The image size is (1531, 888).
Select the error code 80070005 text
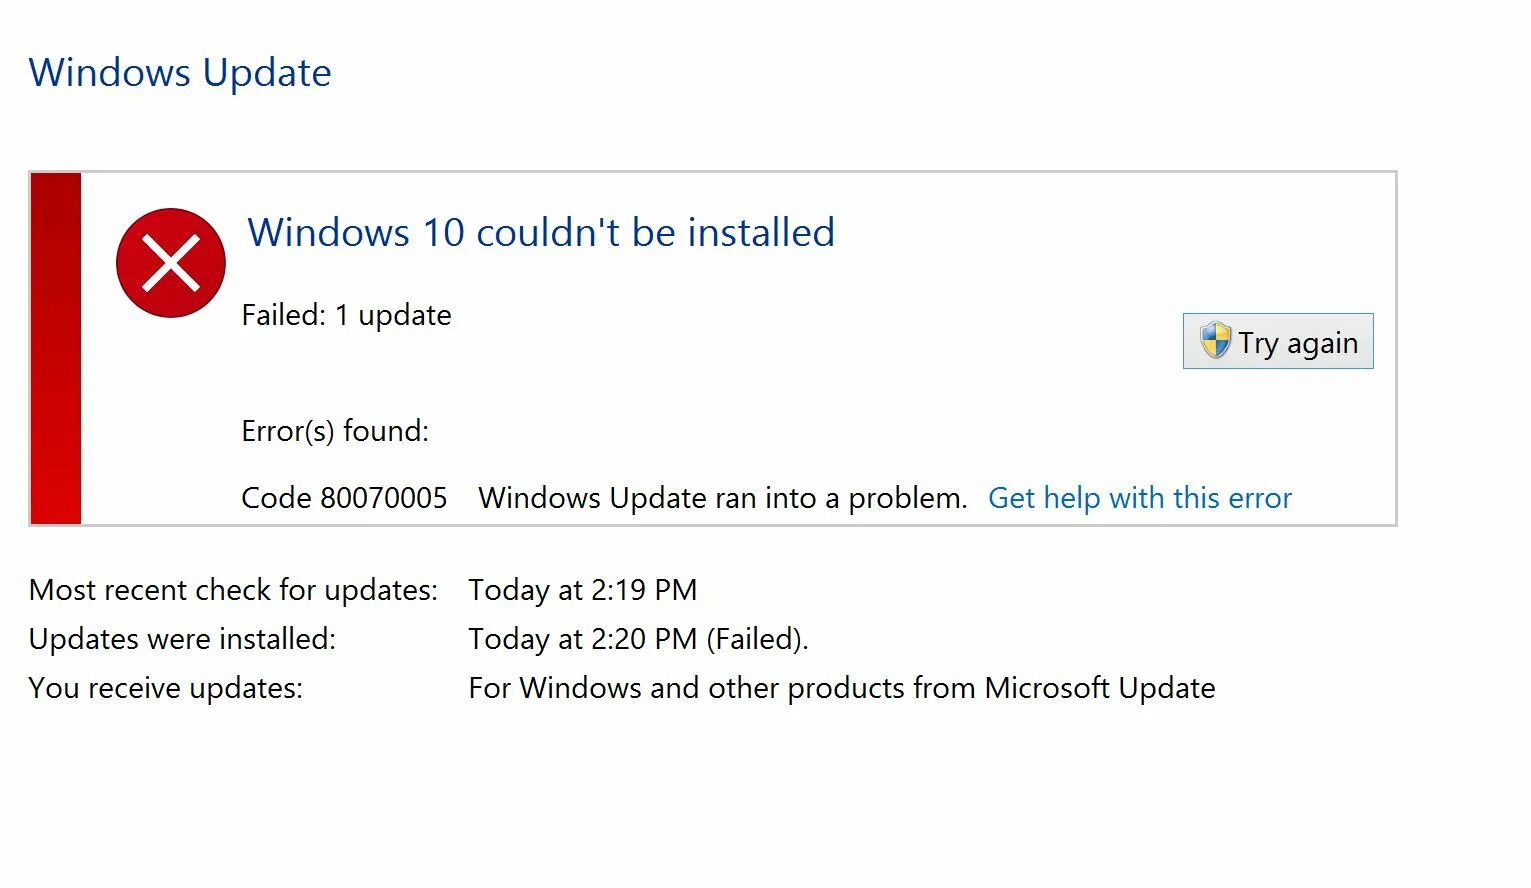coord(383,498)
